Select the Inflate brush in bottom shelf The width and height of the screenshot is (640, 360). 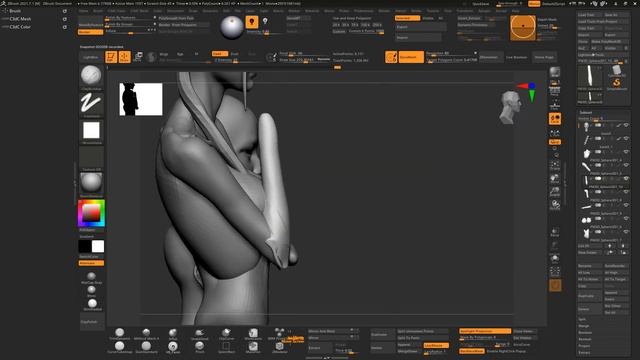[173, 334]
